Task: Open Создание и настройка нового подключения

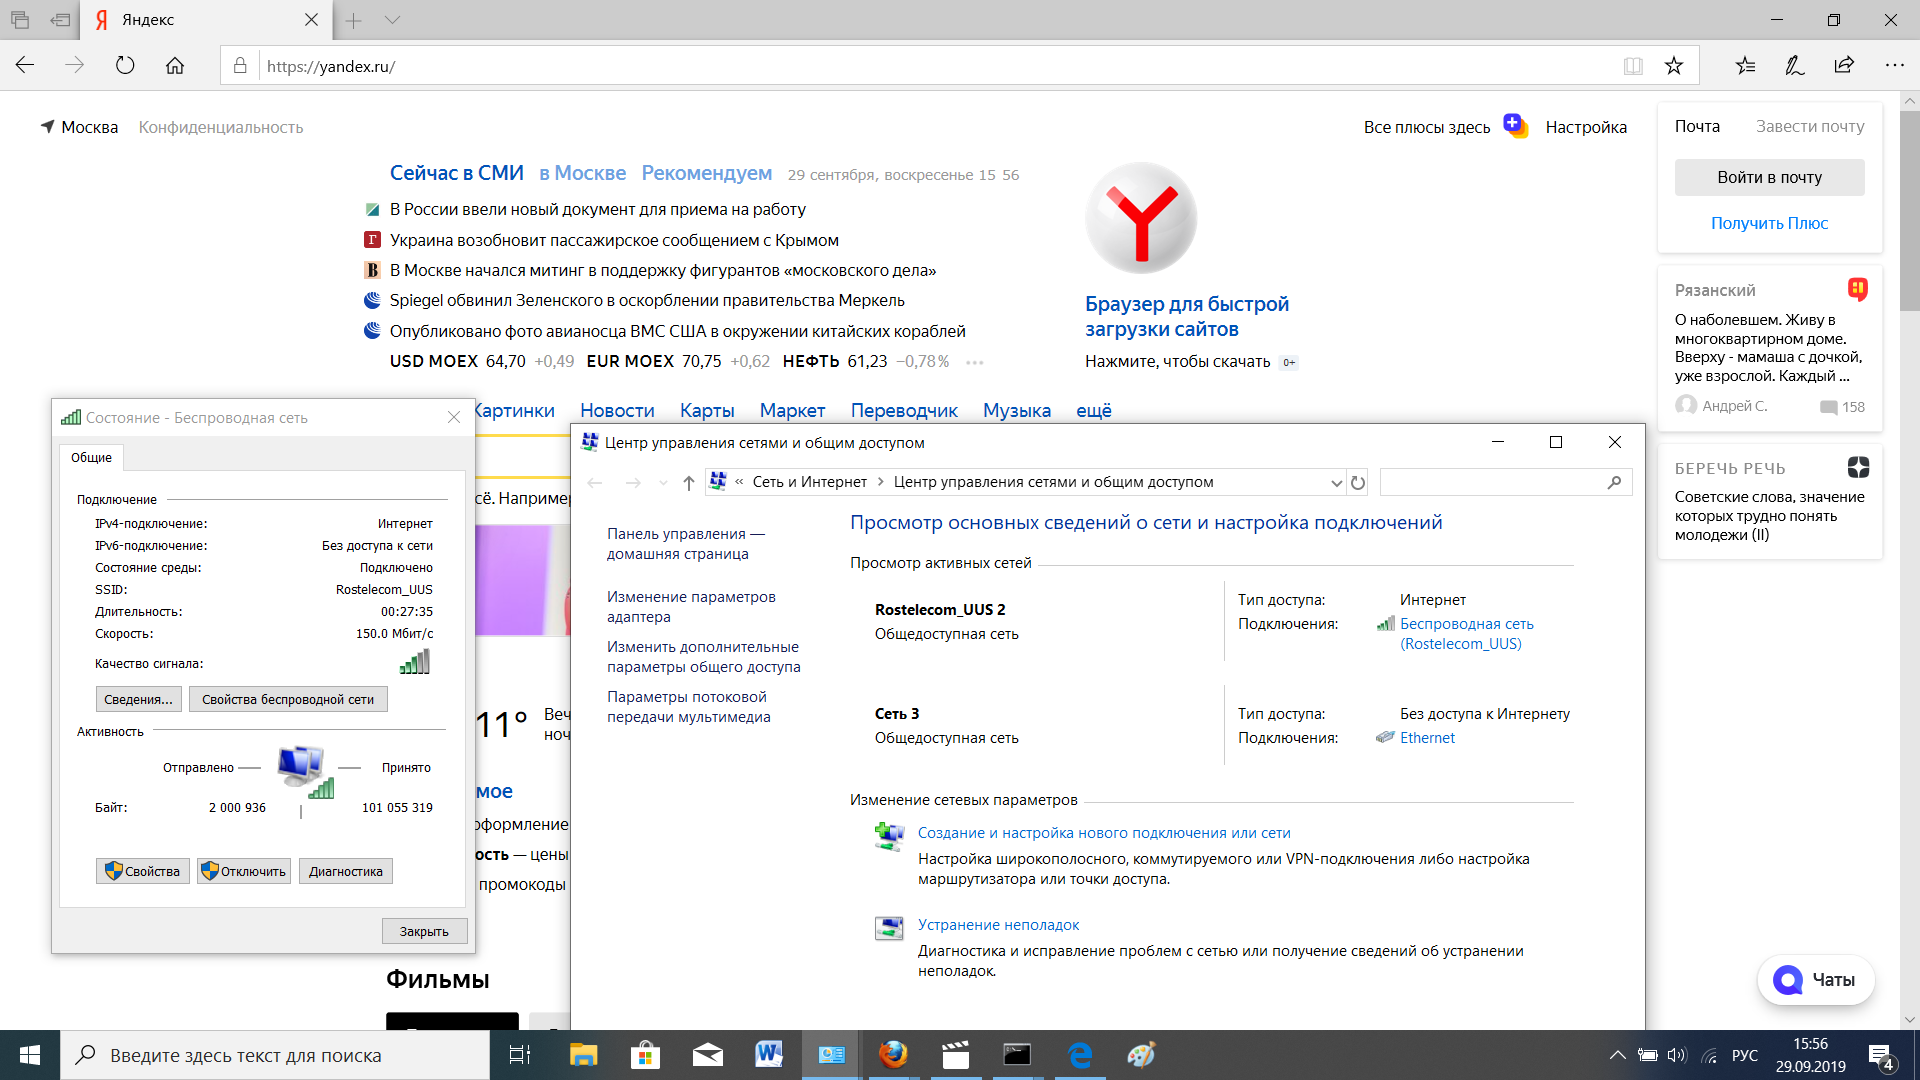Action: click(x=1104, y=833)
